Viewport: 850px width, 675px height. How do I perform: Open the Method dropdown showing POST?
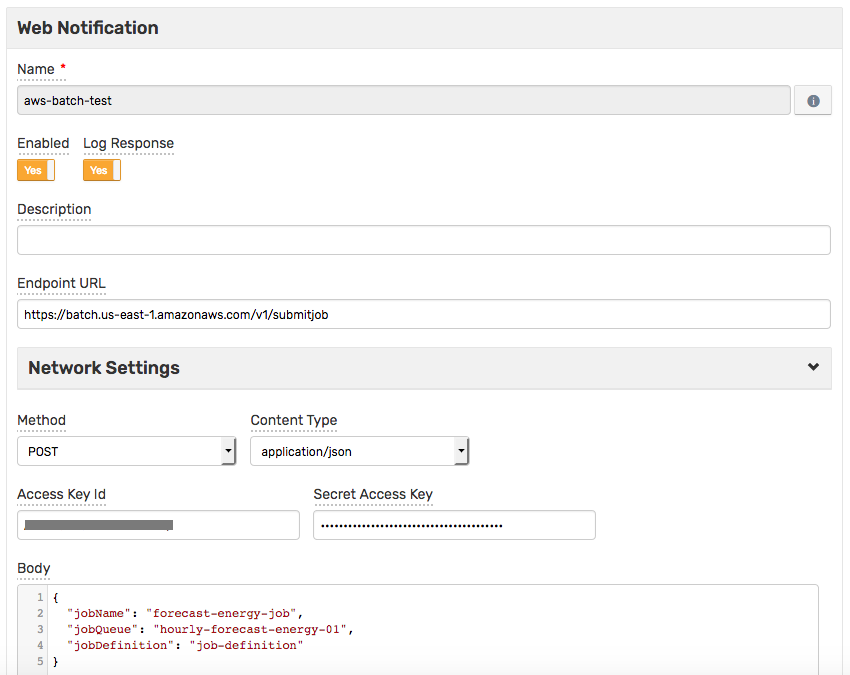(x=126, y=451)
